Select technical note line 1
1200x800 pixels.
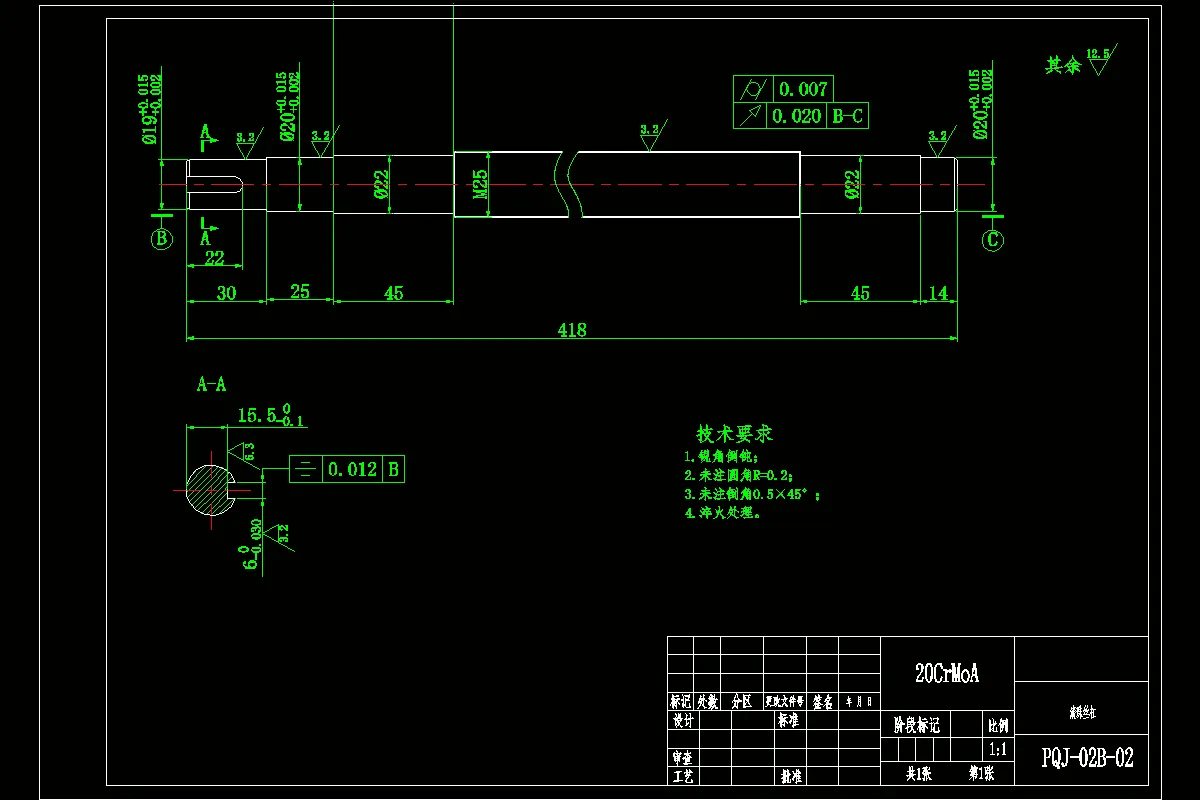[722, 456]
